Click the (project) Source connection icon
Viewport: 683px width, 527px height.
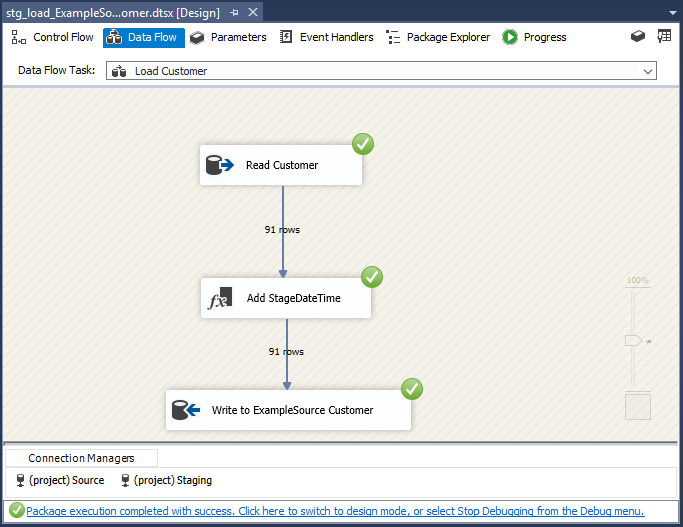click(x=20, y=480)
